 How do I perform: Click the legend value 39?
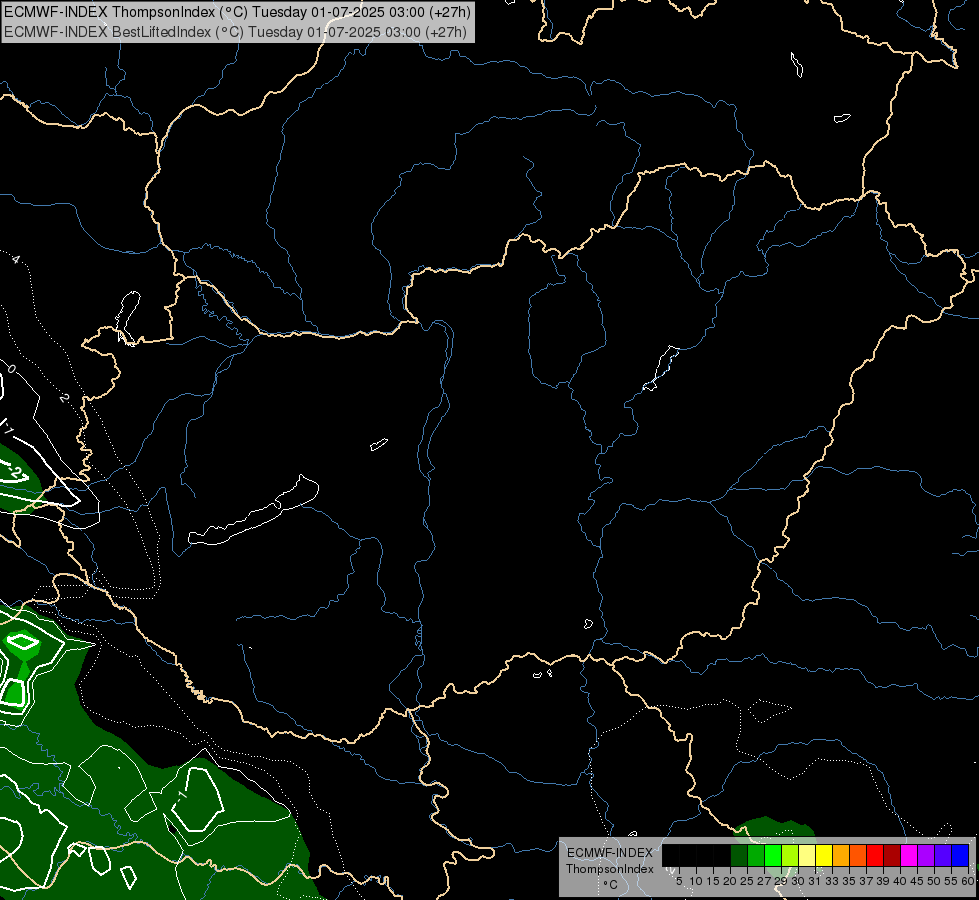[x=883, y=881]
